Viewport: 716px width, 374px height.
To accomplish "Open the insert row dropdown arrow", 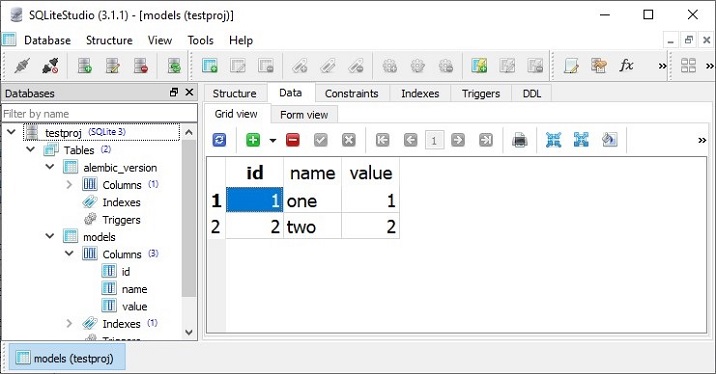I will click(x=273, y=140).
